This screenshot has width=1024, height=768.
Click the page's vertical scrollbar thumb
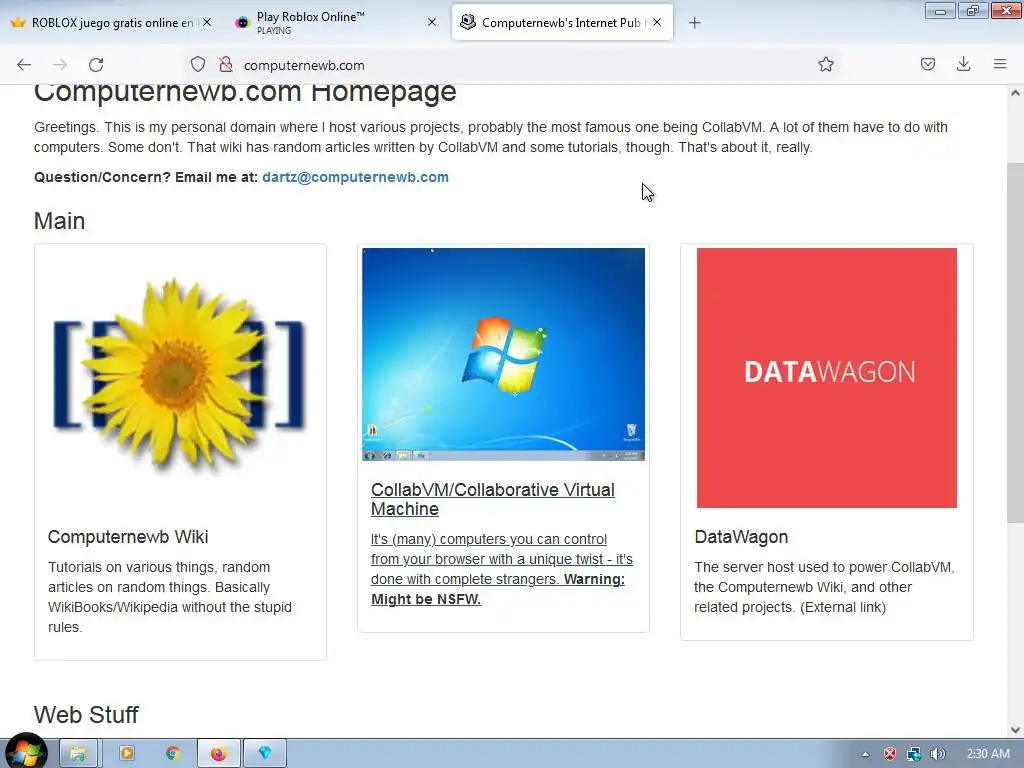coord(1016,343)
